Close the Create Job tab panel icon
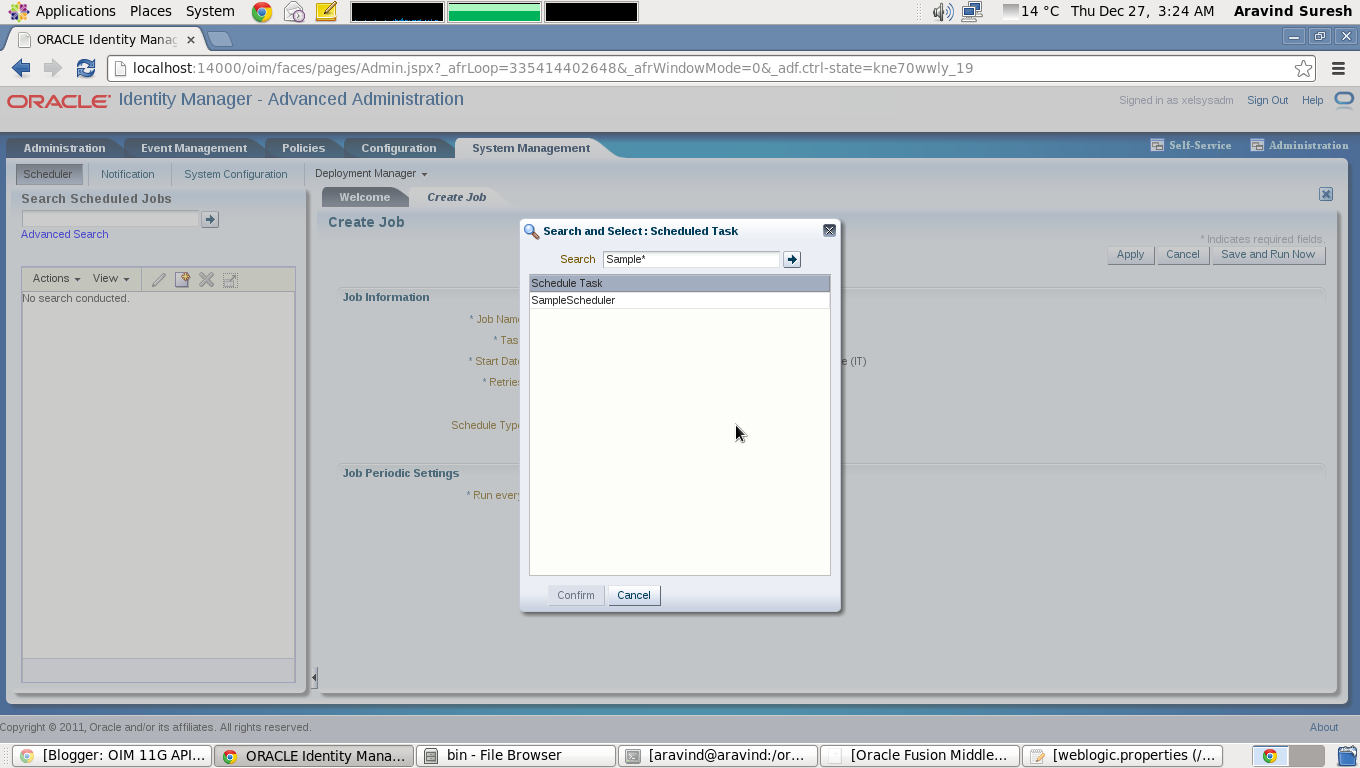 [1326, 195]
